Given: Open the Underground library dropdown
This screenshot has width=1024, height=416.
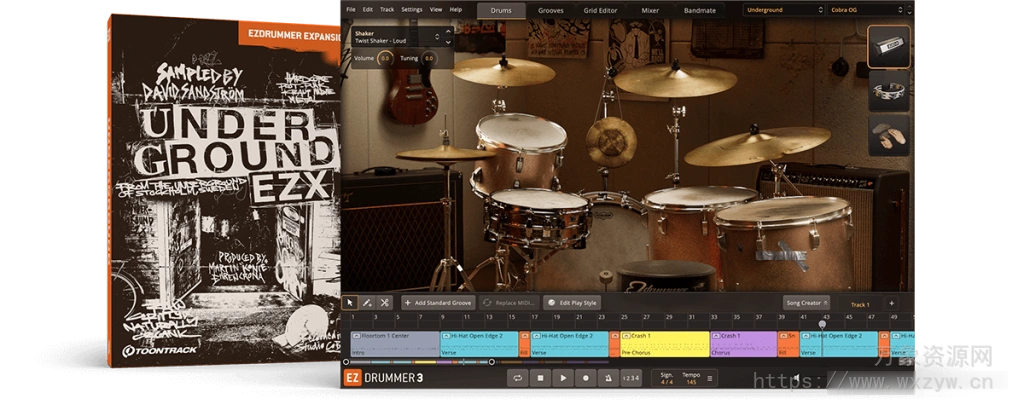Looking at the screenshot, I should pyautogui.click(x=784, y=10).
